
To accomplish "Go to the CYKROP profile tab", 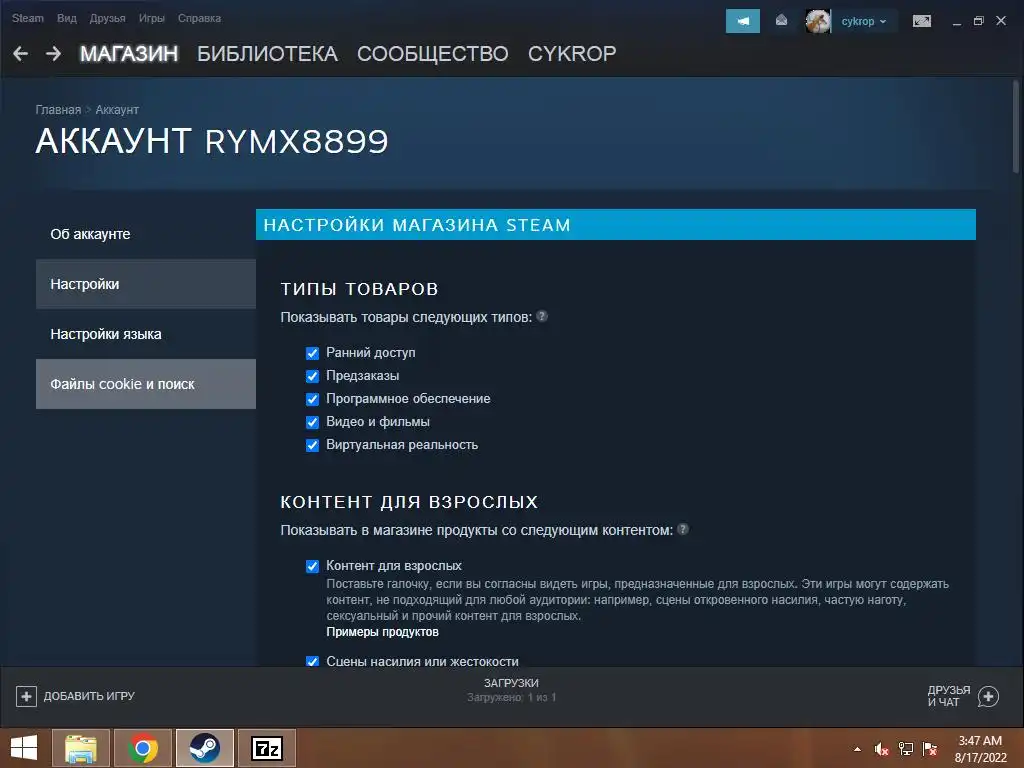I will click(x=572, y=54).
